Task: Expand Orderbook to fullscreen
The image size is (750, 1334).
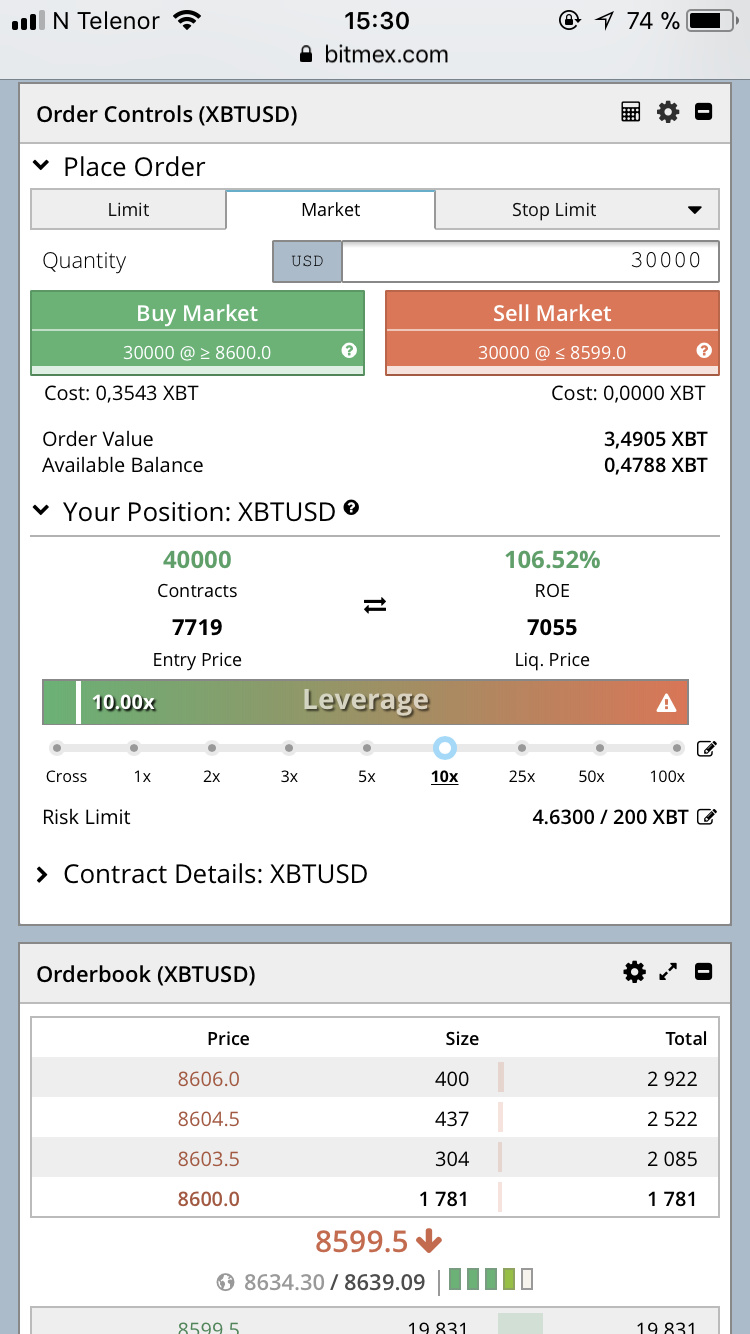Action: tap(669, 972)
